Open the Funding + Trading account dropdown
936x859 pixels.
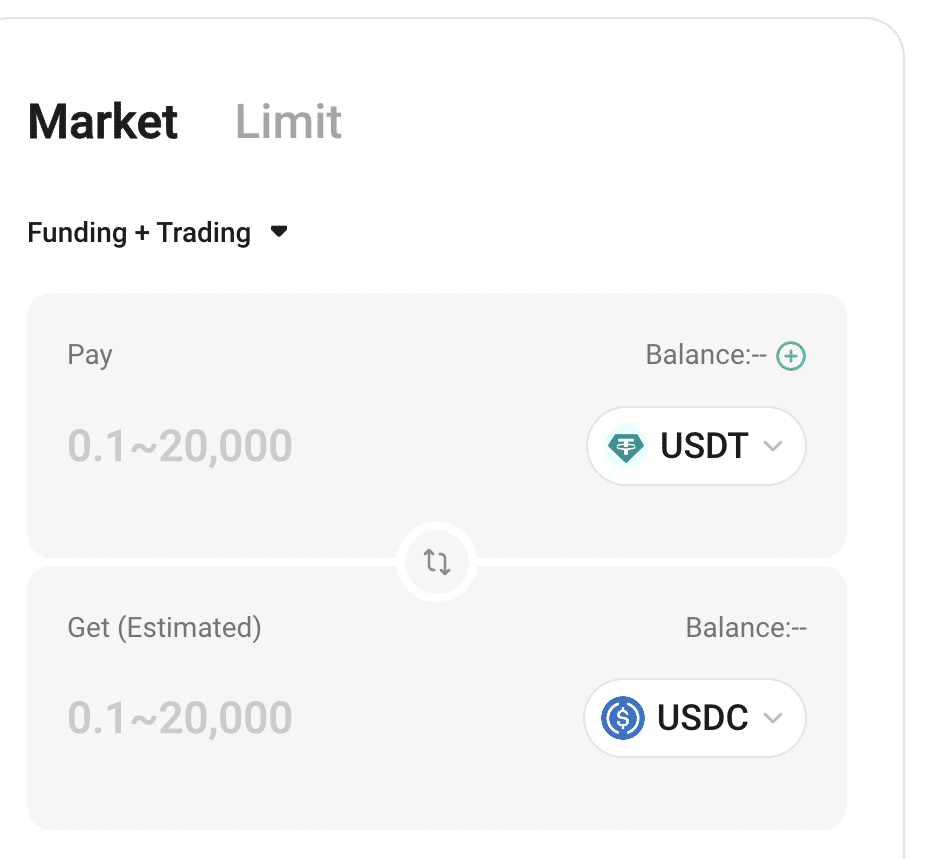[157, 232]
